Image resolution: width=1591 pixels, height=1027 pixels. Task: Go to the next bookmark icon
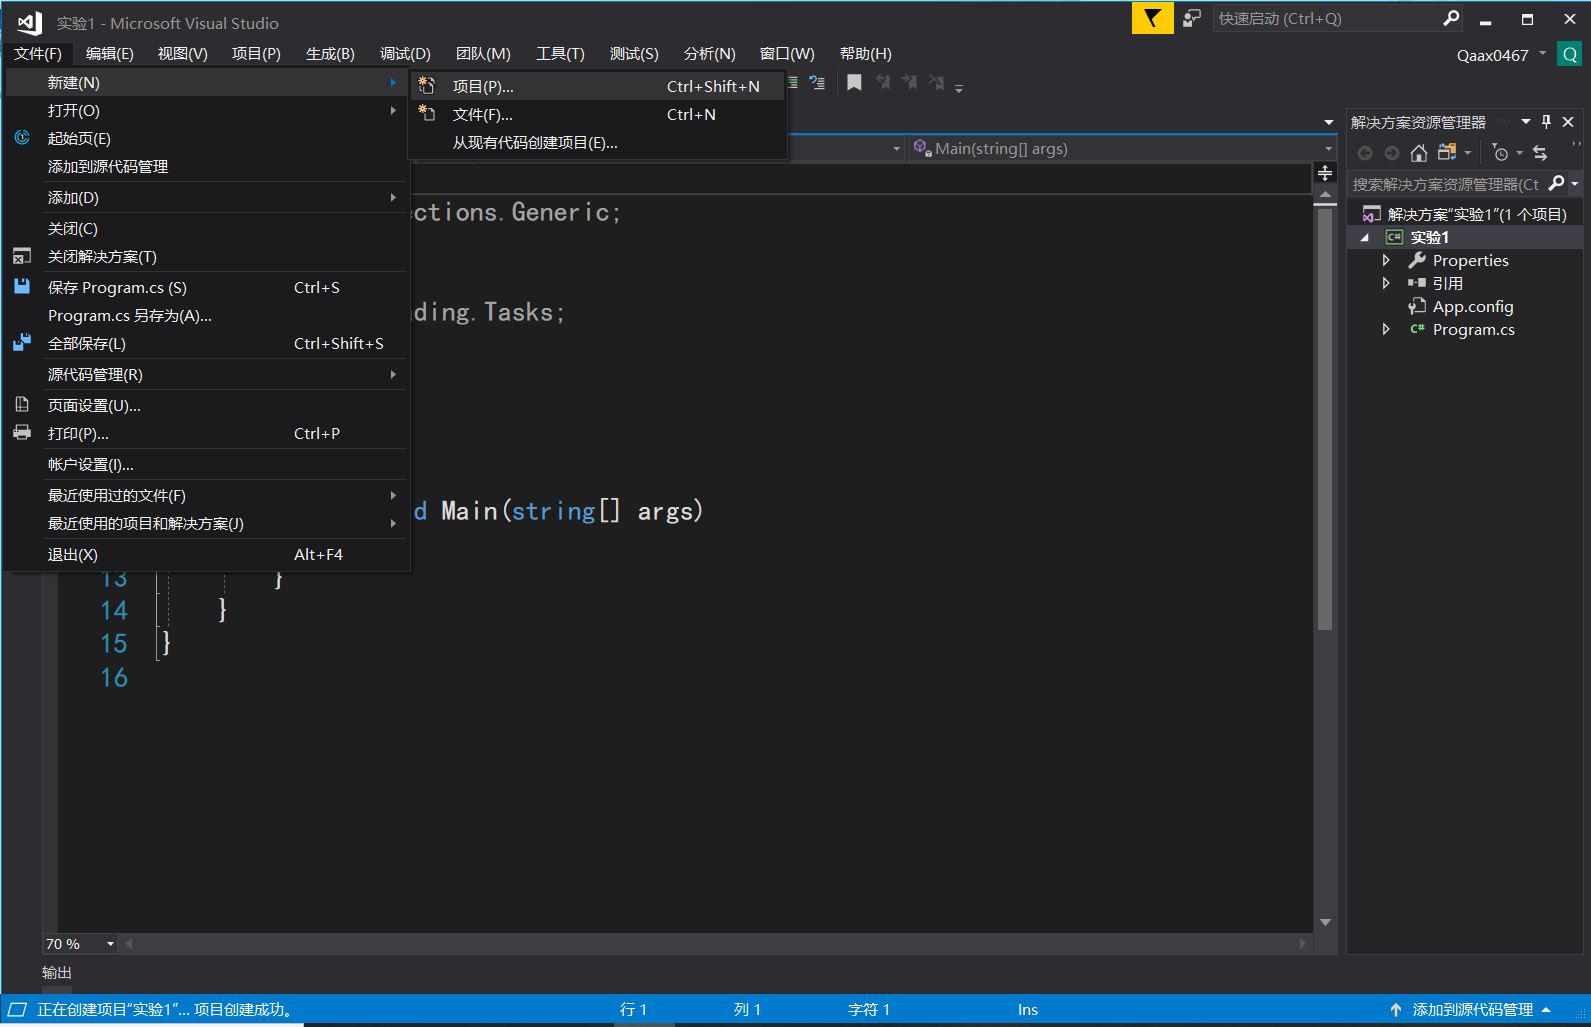pyautogui.click(x=909, y=83)
